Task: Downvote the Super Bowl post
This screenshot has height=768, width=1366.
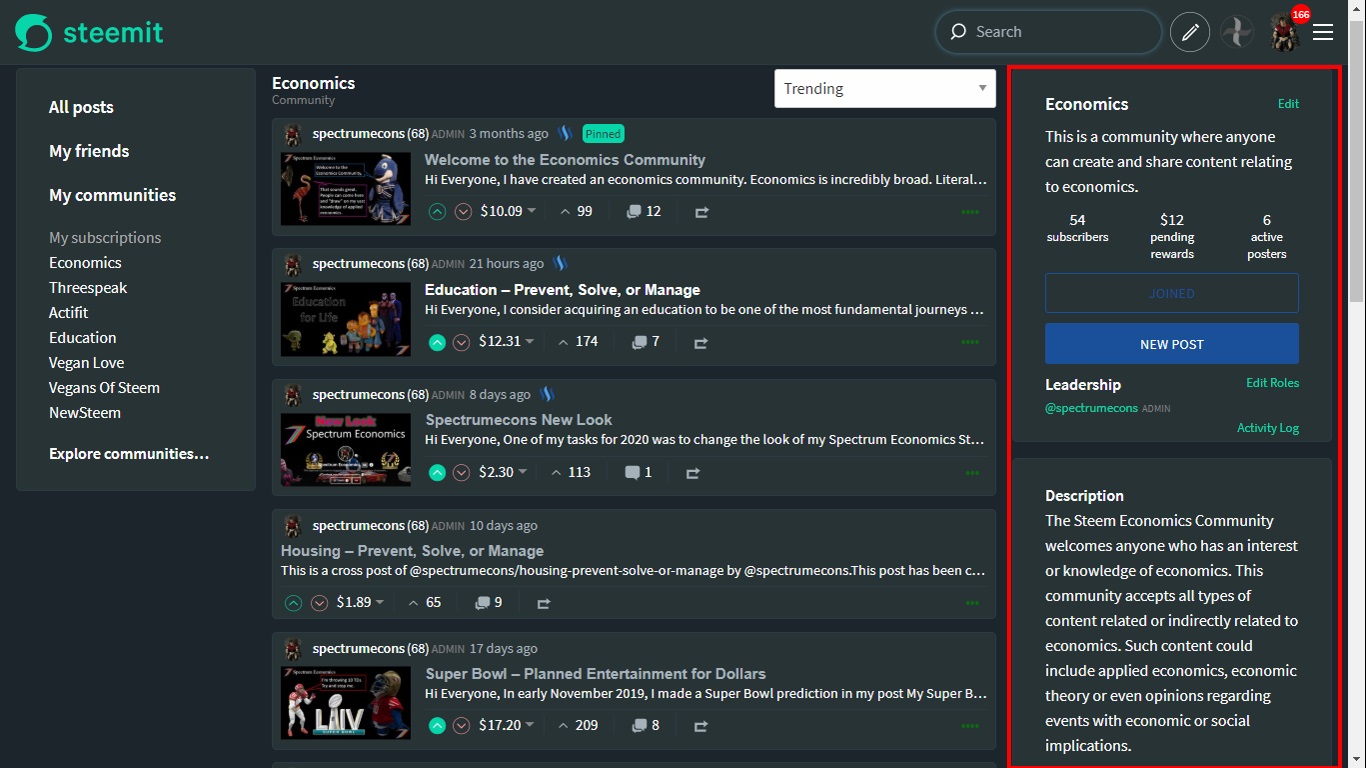Action: (x=461, y=726)
